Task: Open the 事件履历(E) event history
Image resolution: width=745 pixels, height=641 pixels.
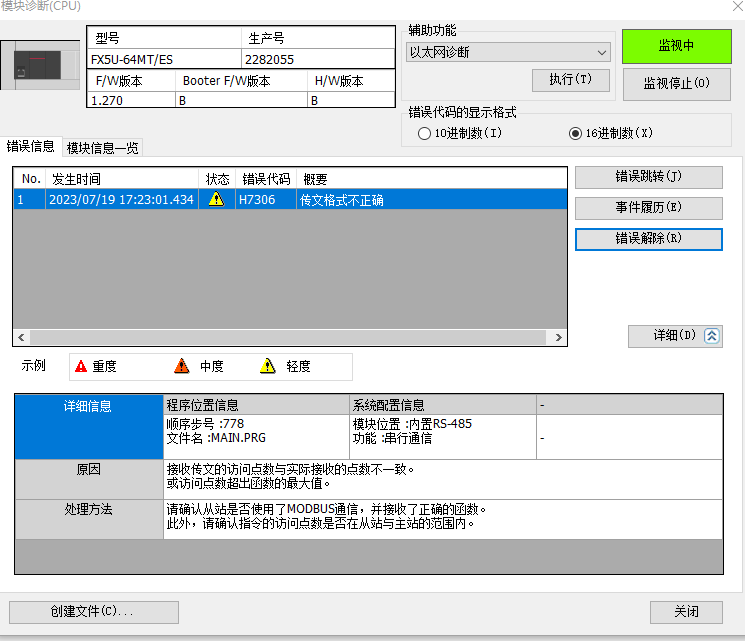Action: (648, 208)
